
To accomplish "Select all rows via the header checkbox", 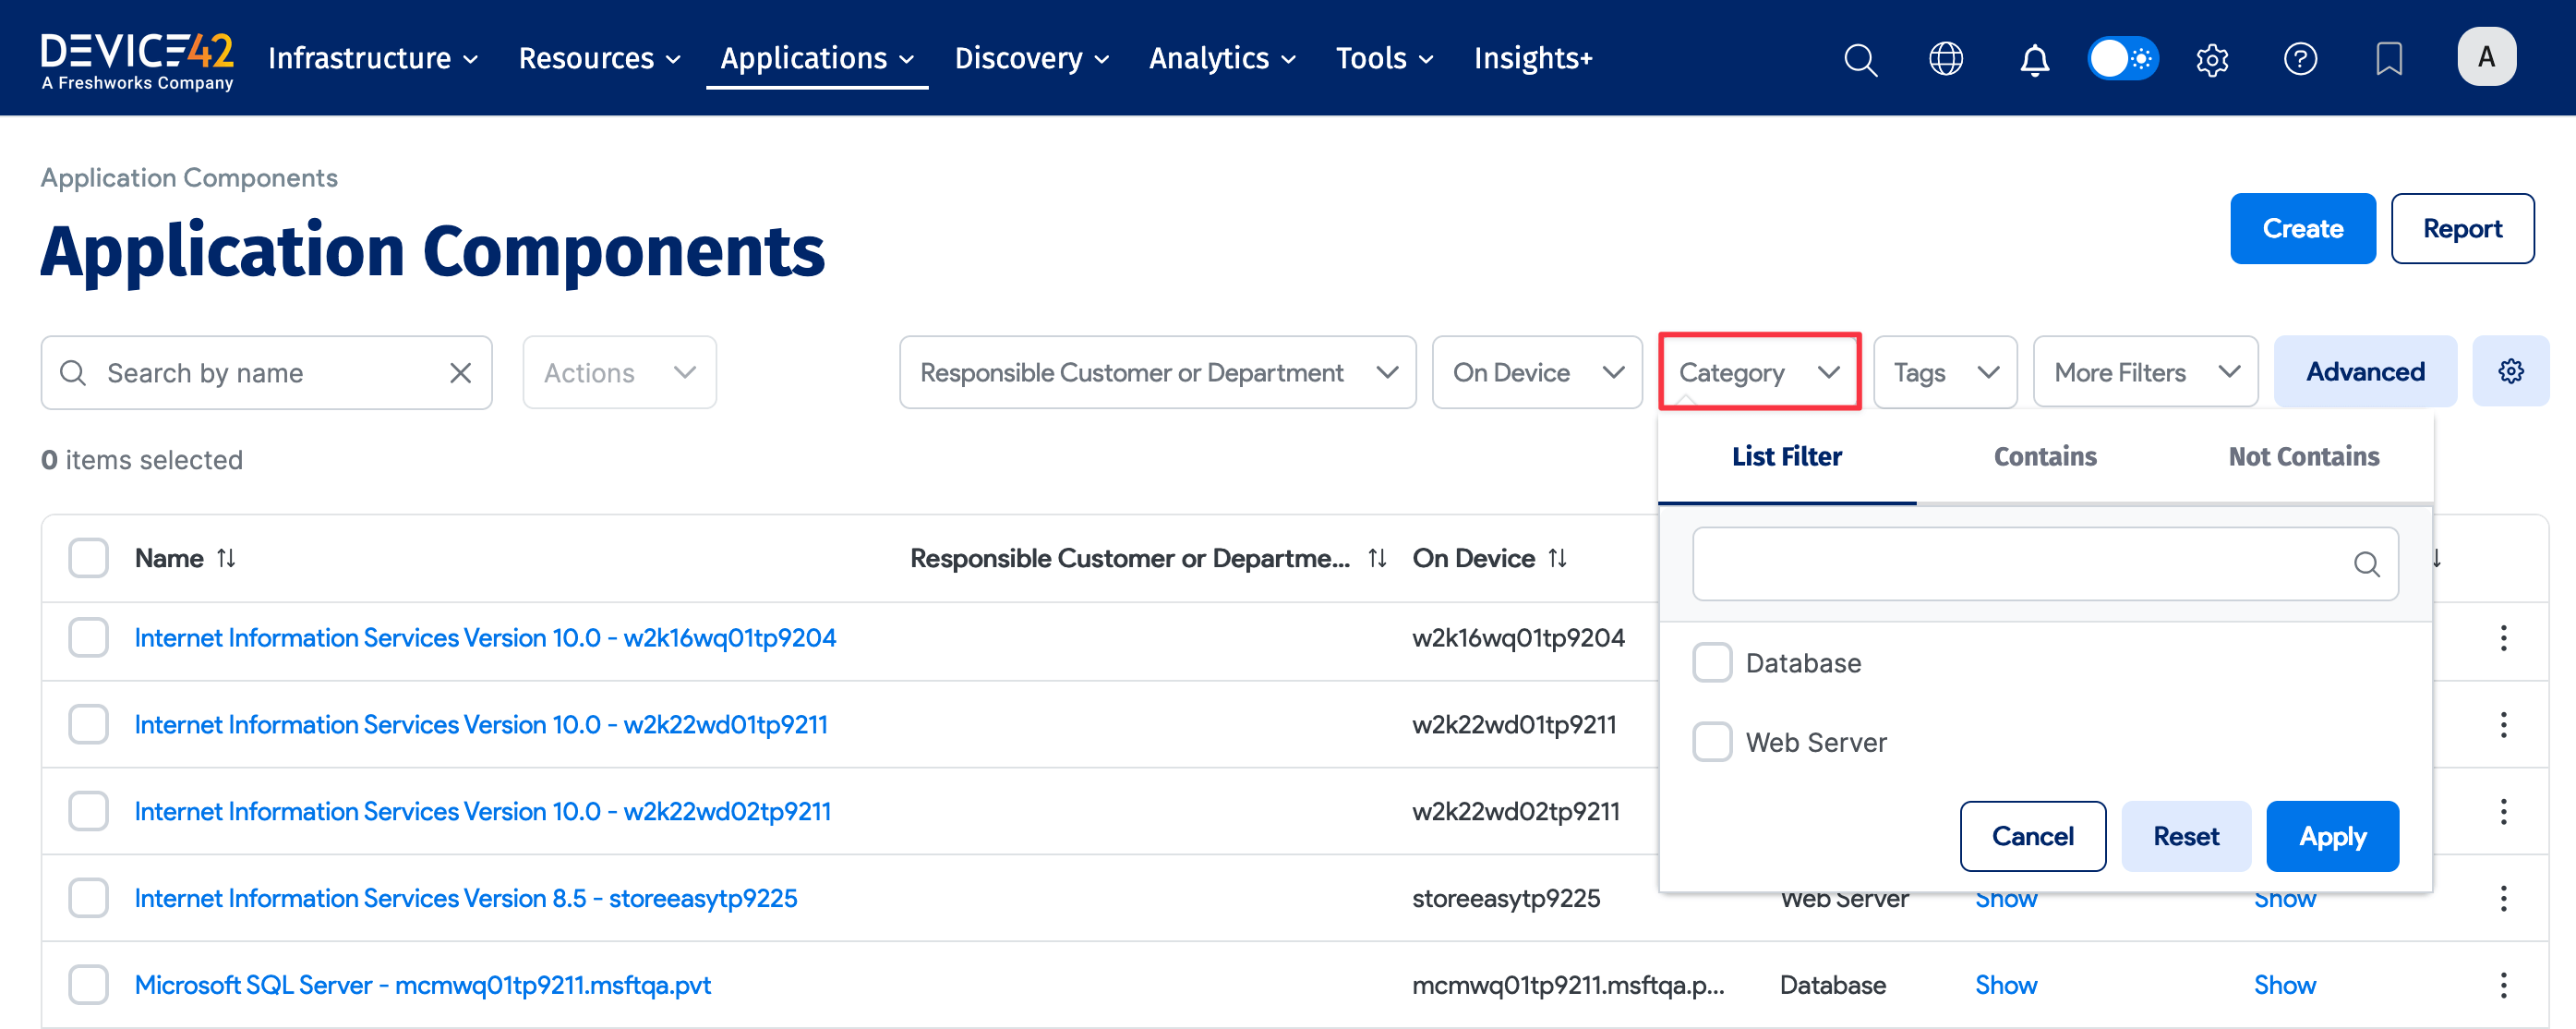I will click(x=88, y=557).
